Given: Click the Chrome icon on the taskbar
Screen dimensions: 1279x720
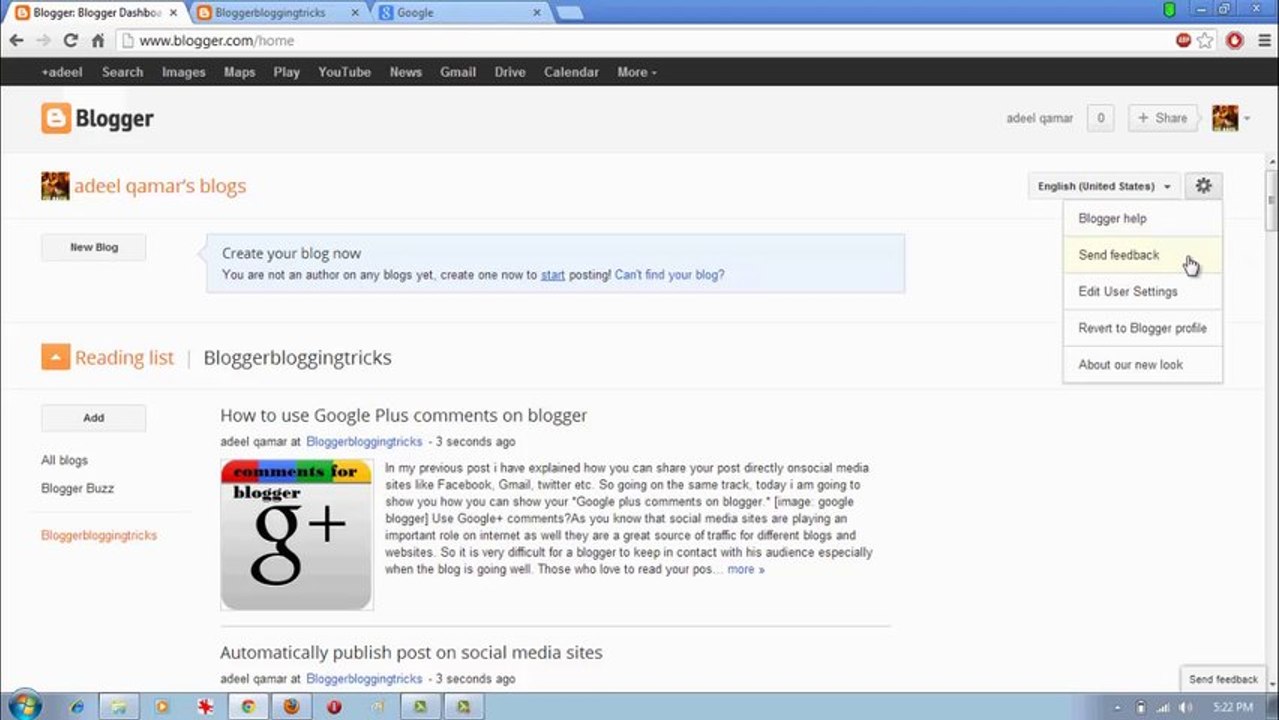Looking at the screenshot, I should (248, 706).
